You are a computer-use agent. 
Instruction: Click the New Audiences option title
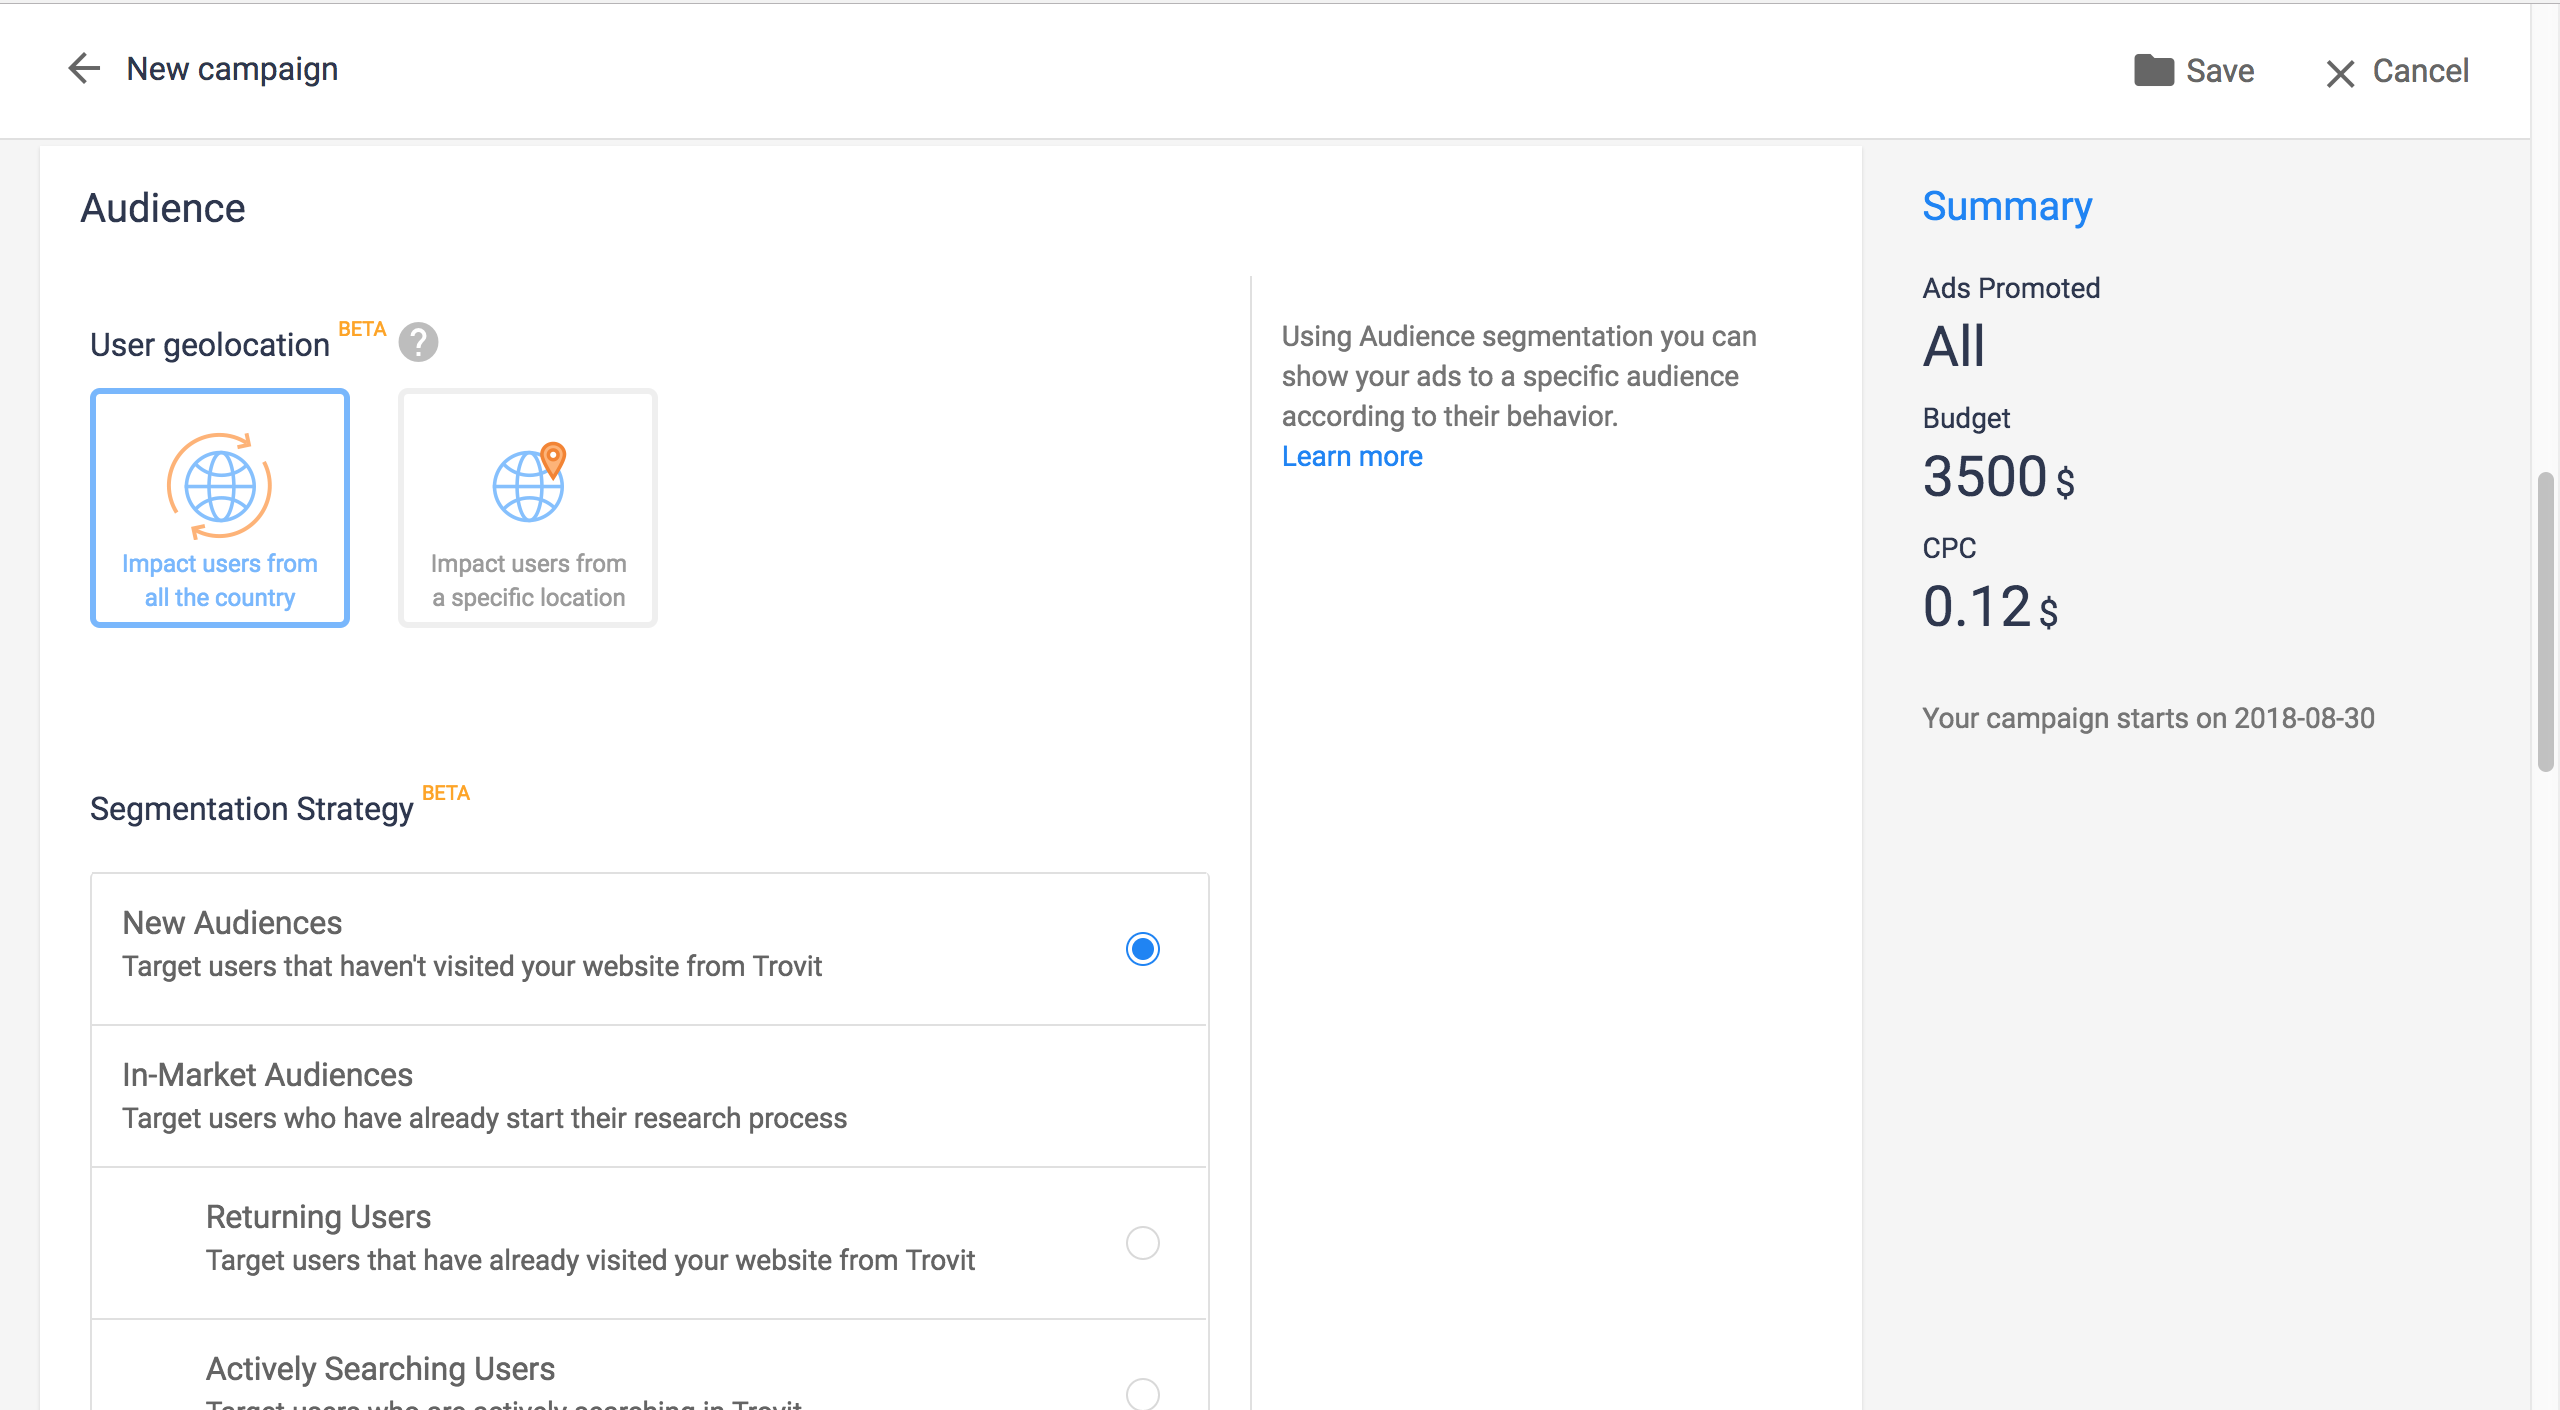[232, 922]
